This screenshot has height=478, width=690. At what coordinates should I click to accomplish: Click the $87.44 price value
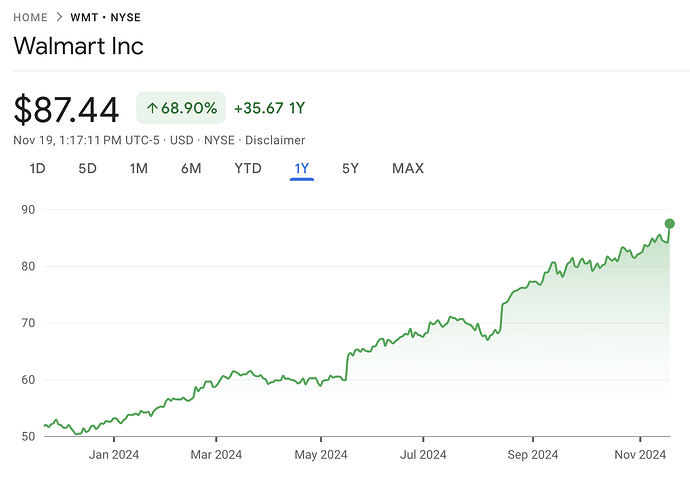point(66,110)
